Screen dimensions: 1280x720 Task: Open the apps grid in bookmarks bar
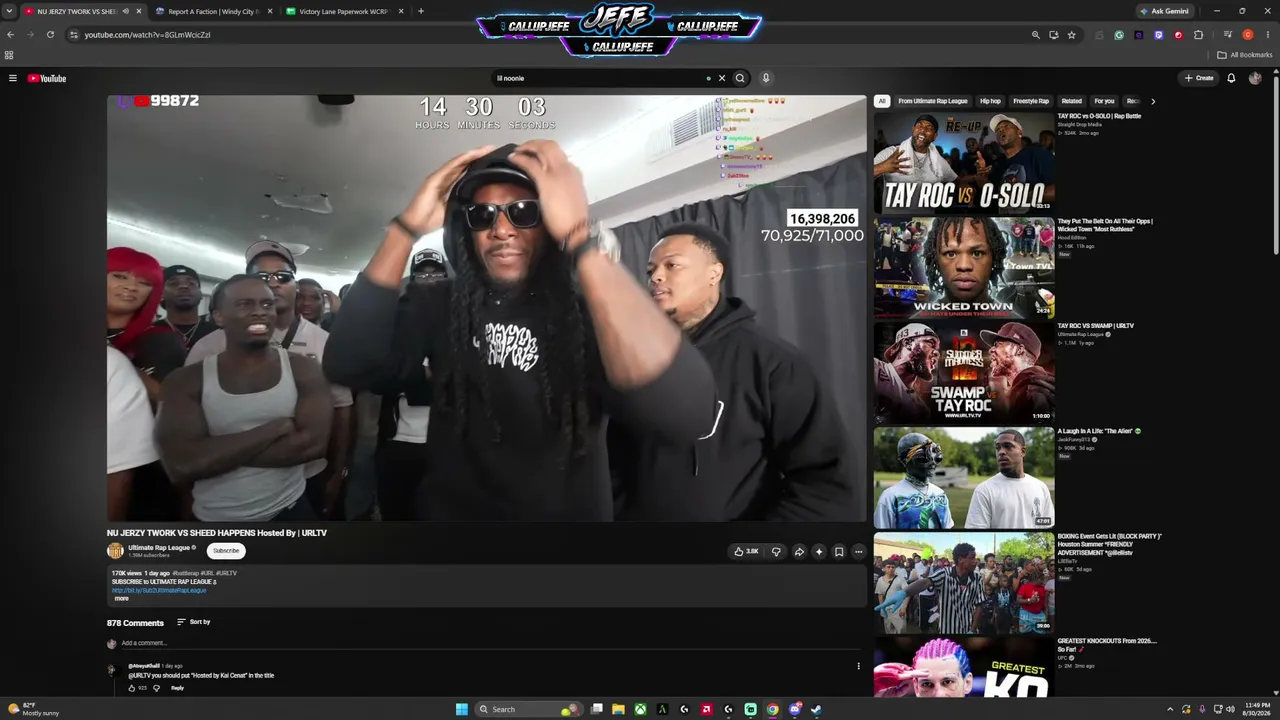9,55
